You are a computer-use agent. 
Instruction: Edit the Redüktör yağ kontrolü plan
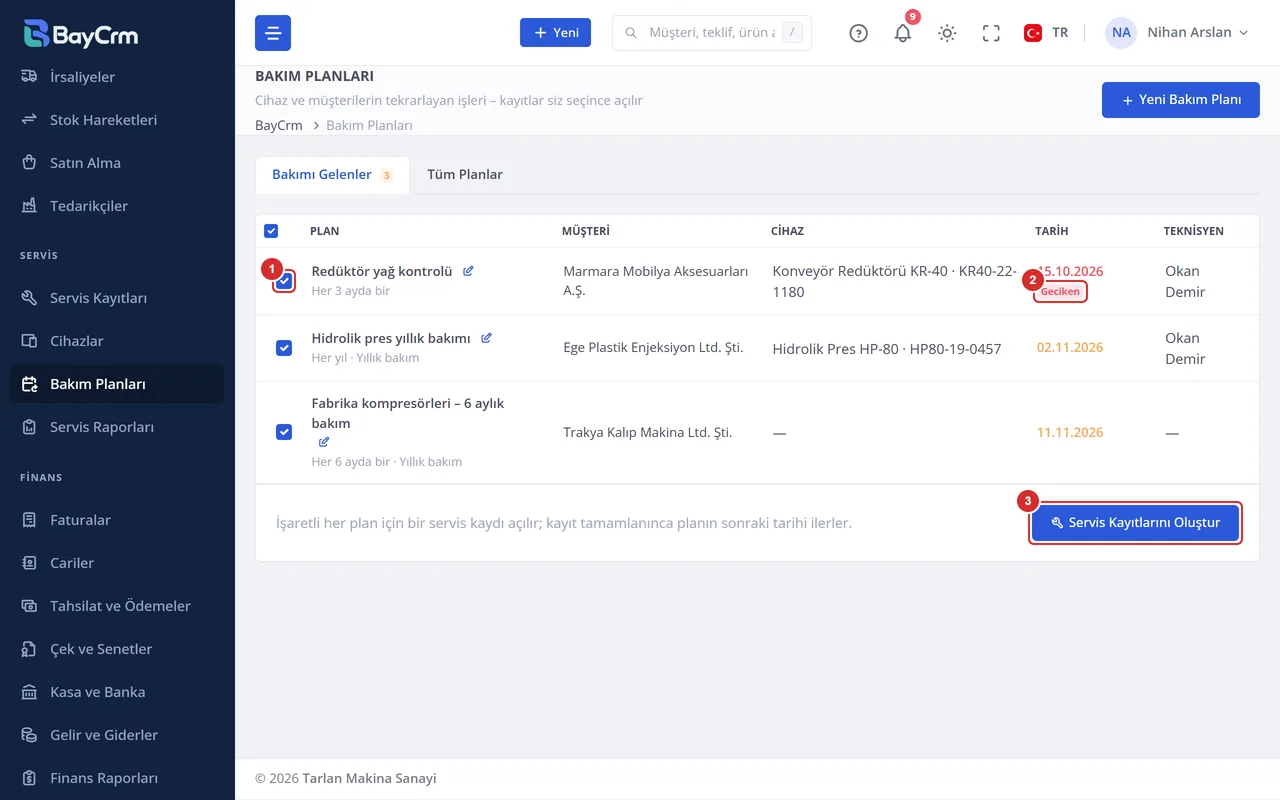coord(468,271)
